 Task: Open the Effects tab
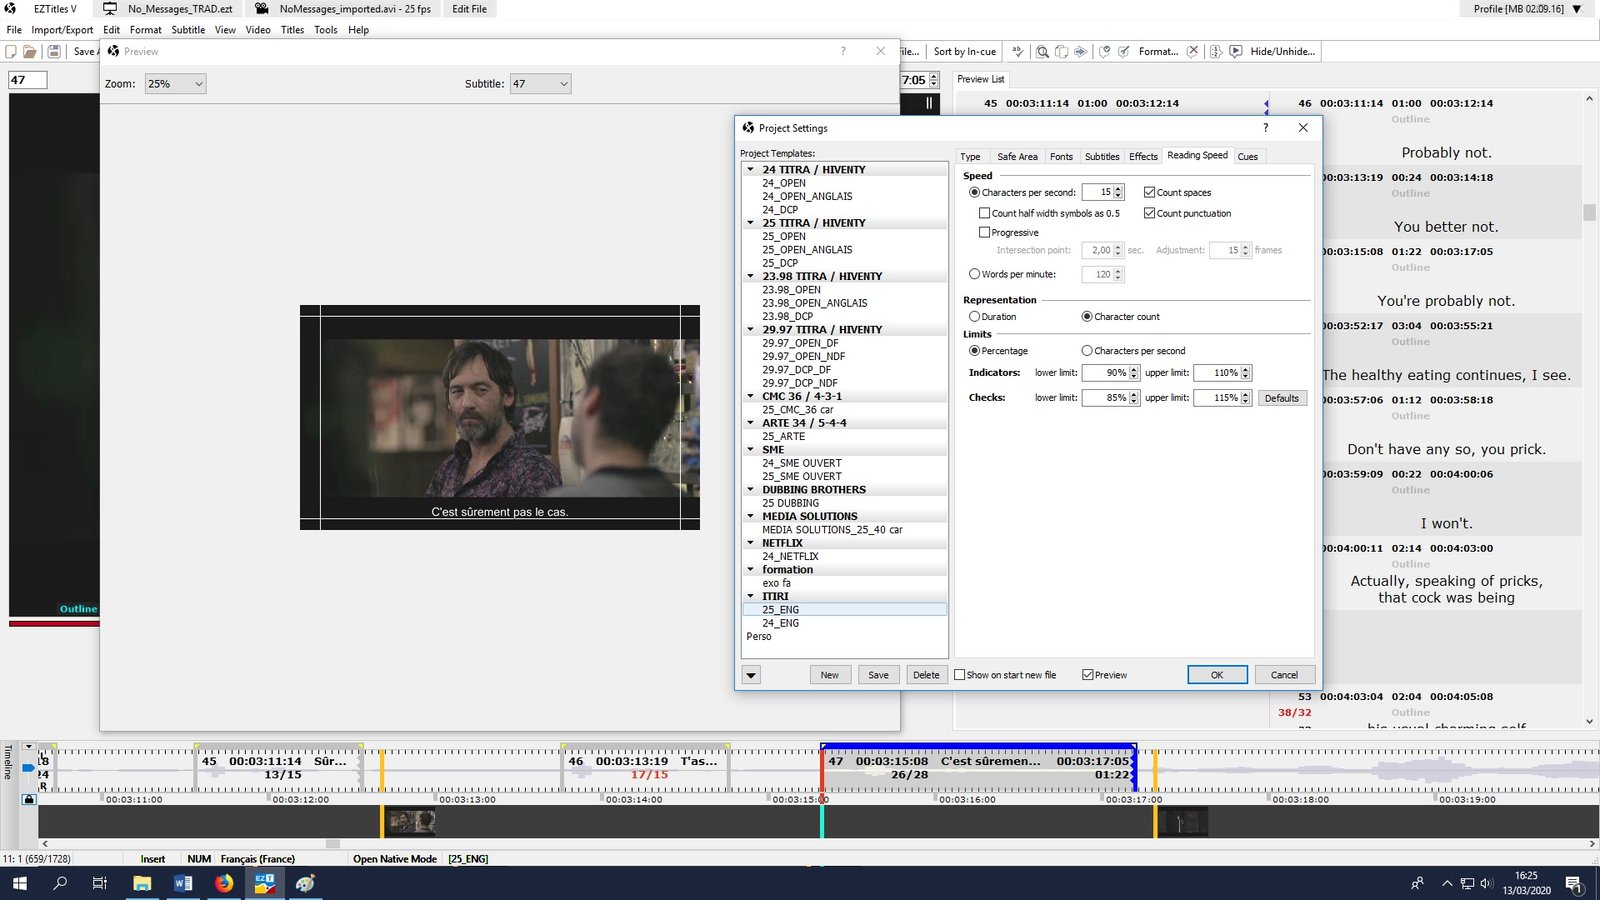point(1143,157)
